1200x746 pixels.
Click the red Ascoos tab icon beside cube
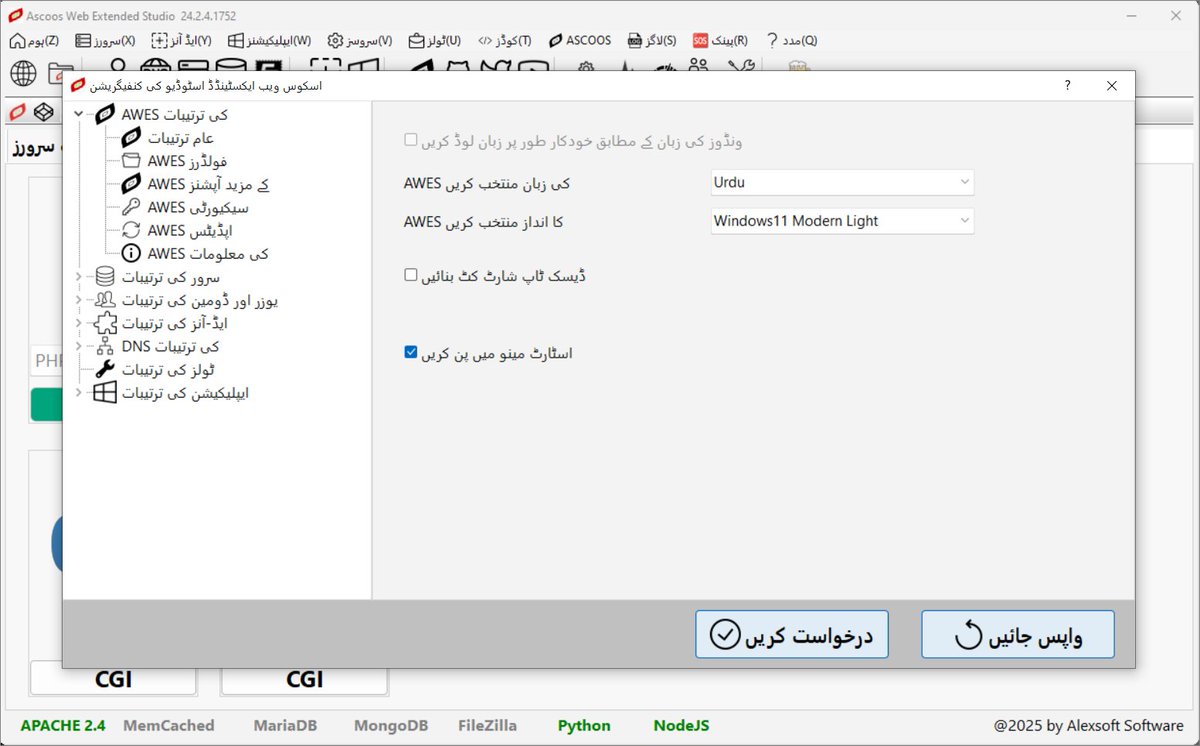[x=16, y=111]
